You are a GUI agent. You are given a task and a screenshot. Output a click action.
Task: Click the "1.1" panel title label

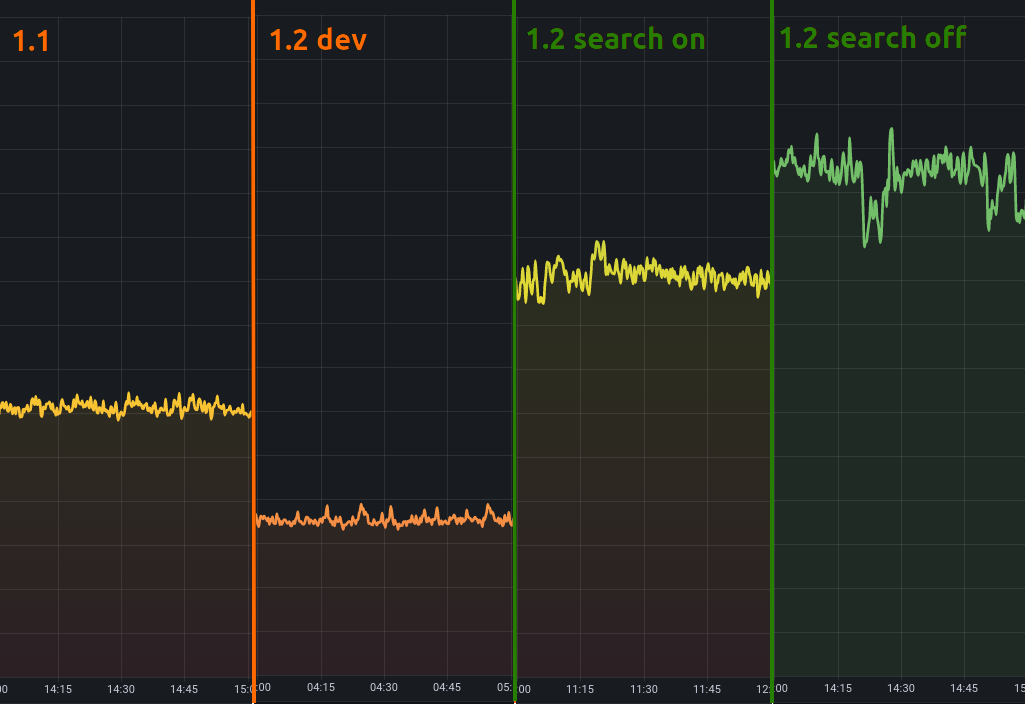tap(31, 41)
